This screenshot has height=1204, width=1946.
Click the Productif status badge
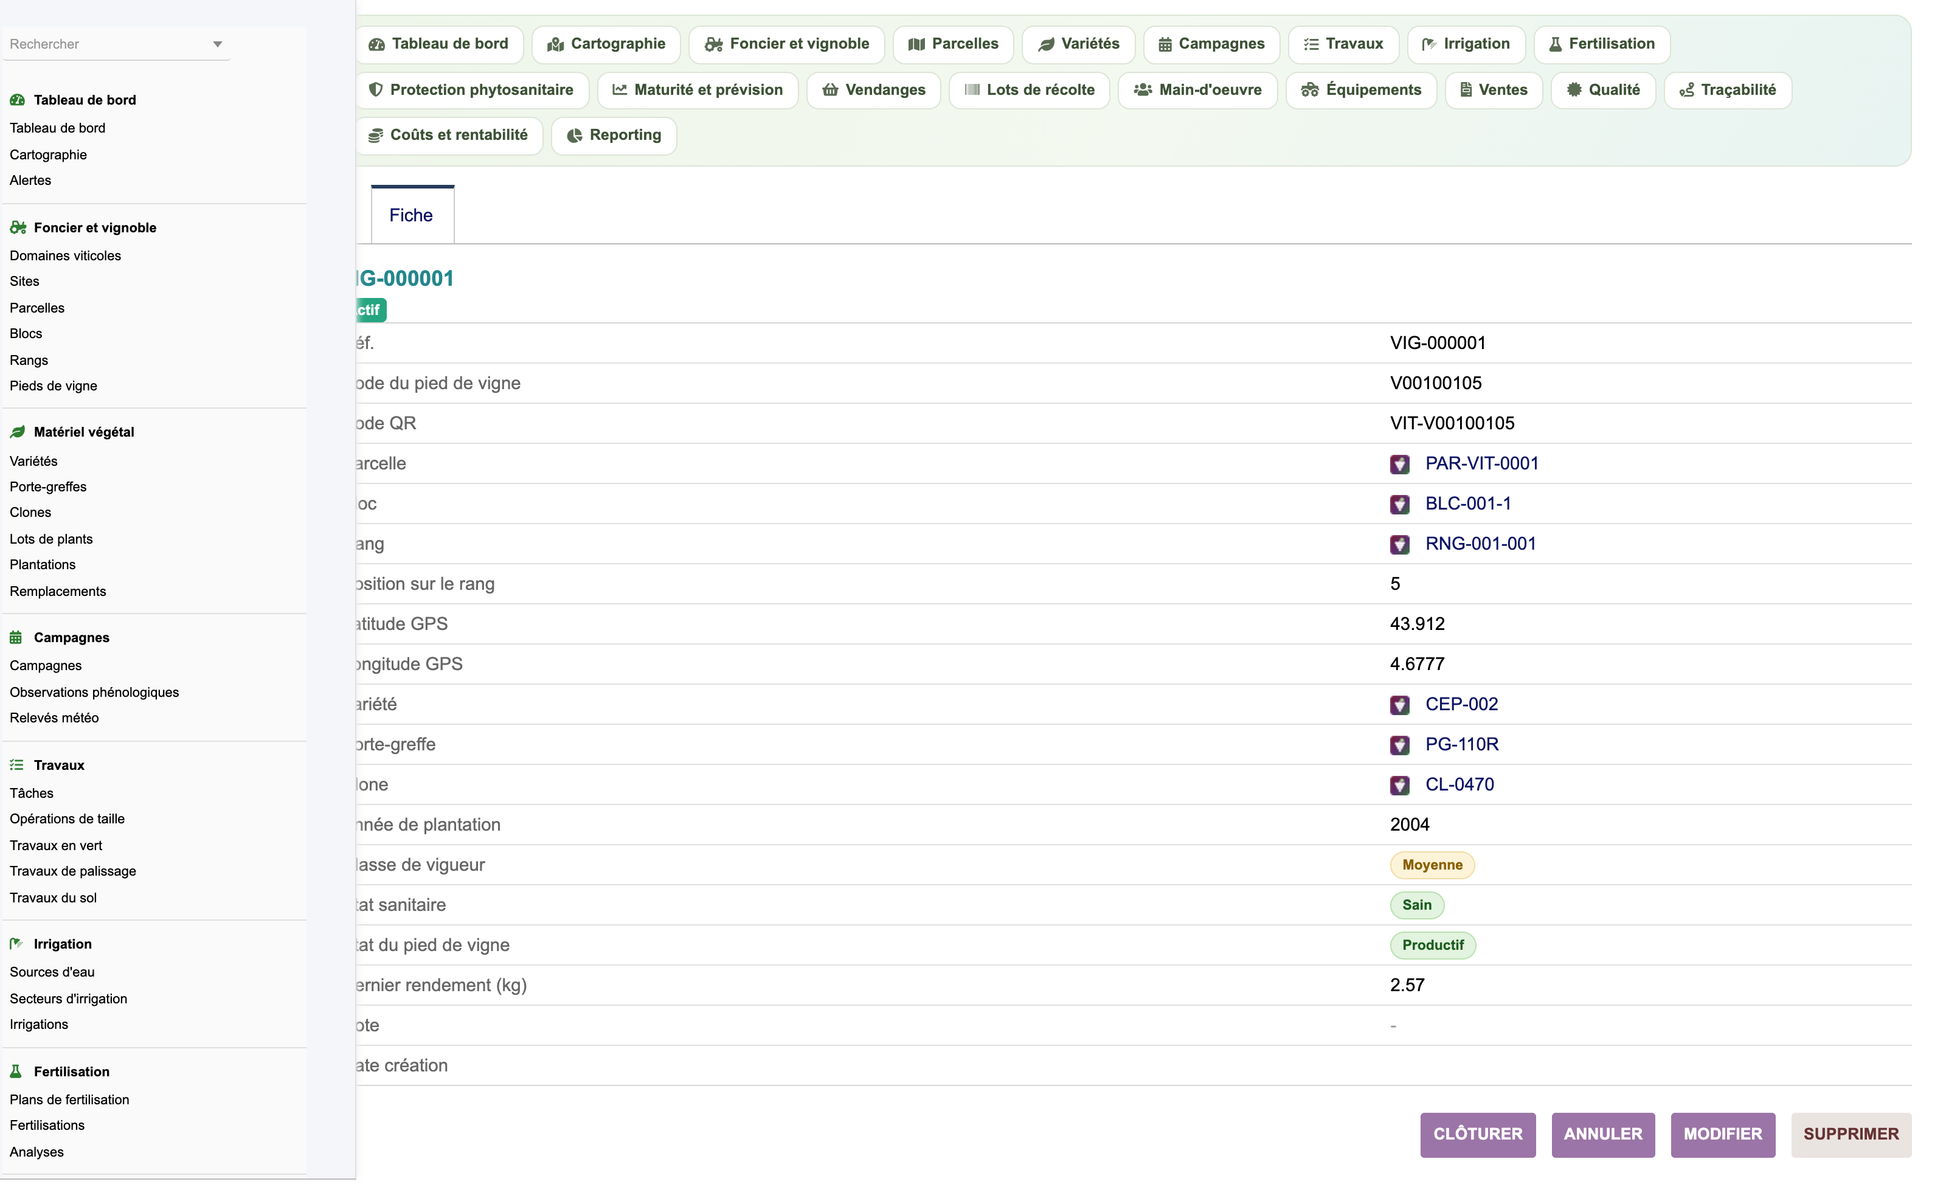tap(1432, 945)
